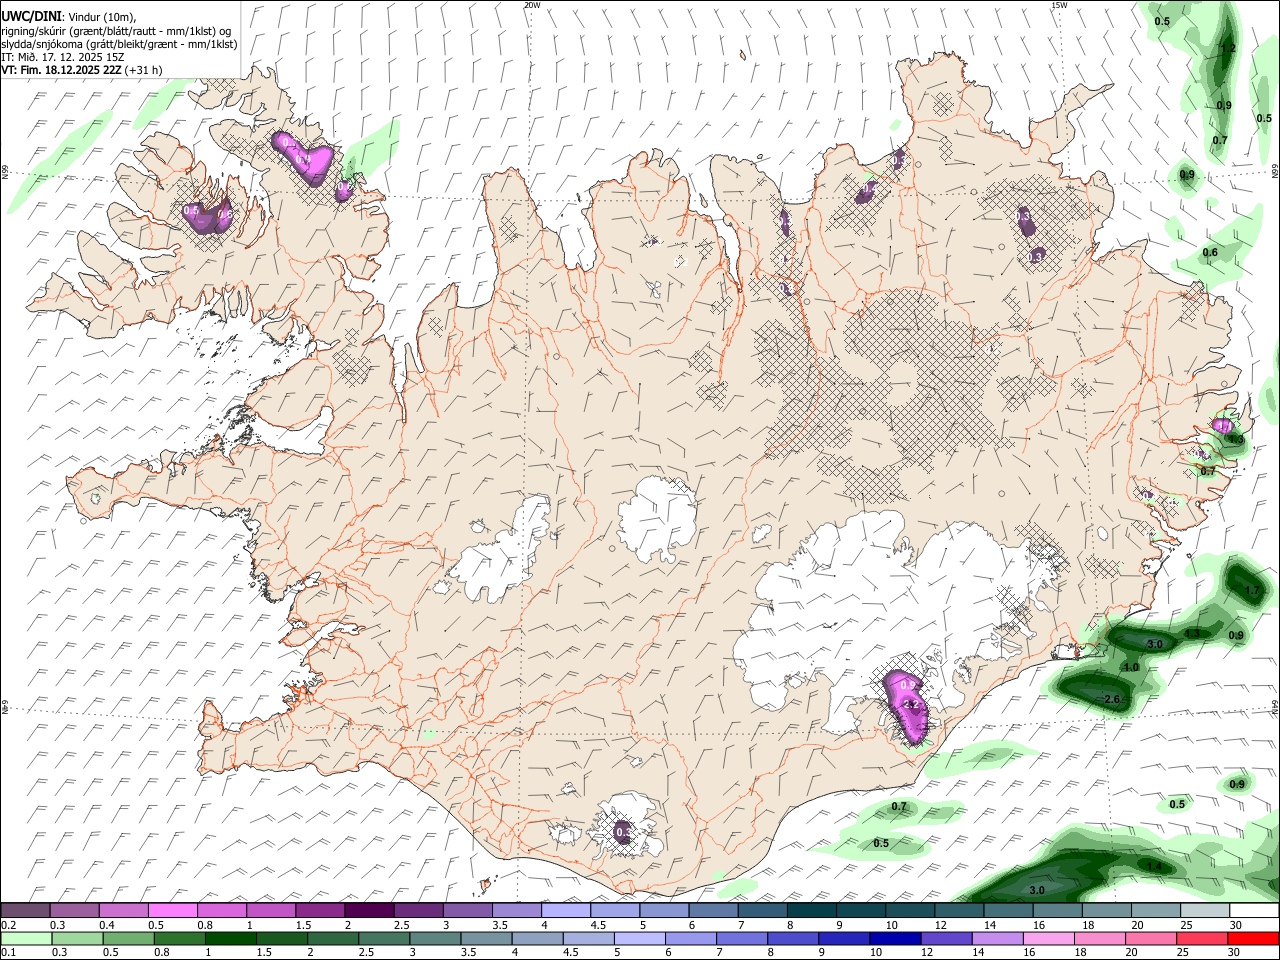Click the purple snowfall patch over Vatnajökull glacier
This screenshot has height=960, width=1280.
click(x=907, y=707)
